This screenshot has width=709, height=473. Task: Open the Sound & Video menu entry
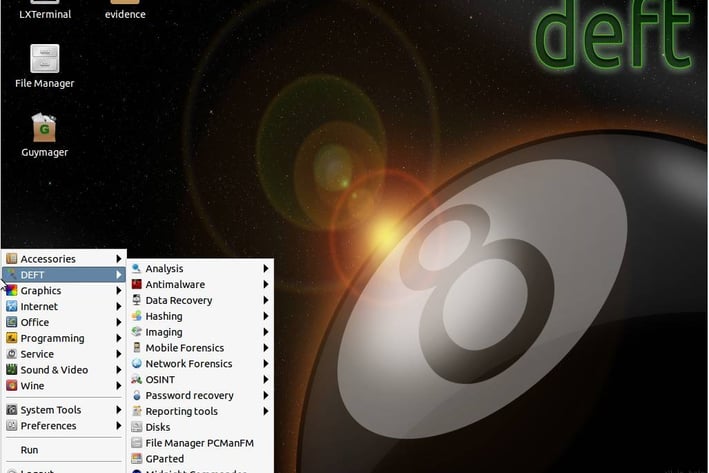64,369
